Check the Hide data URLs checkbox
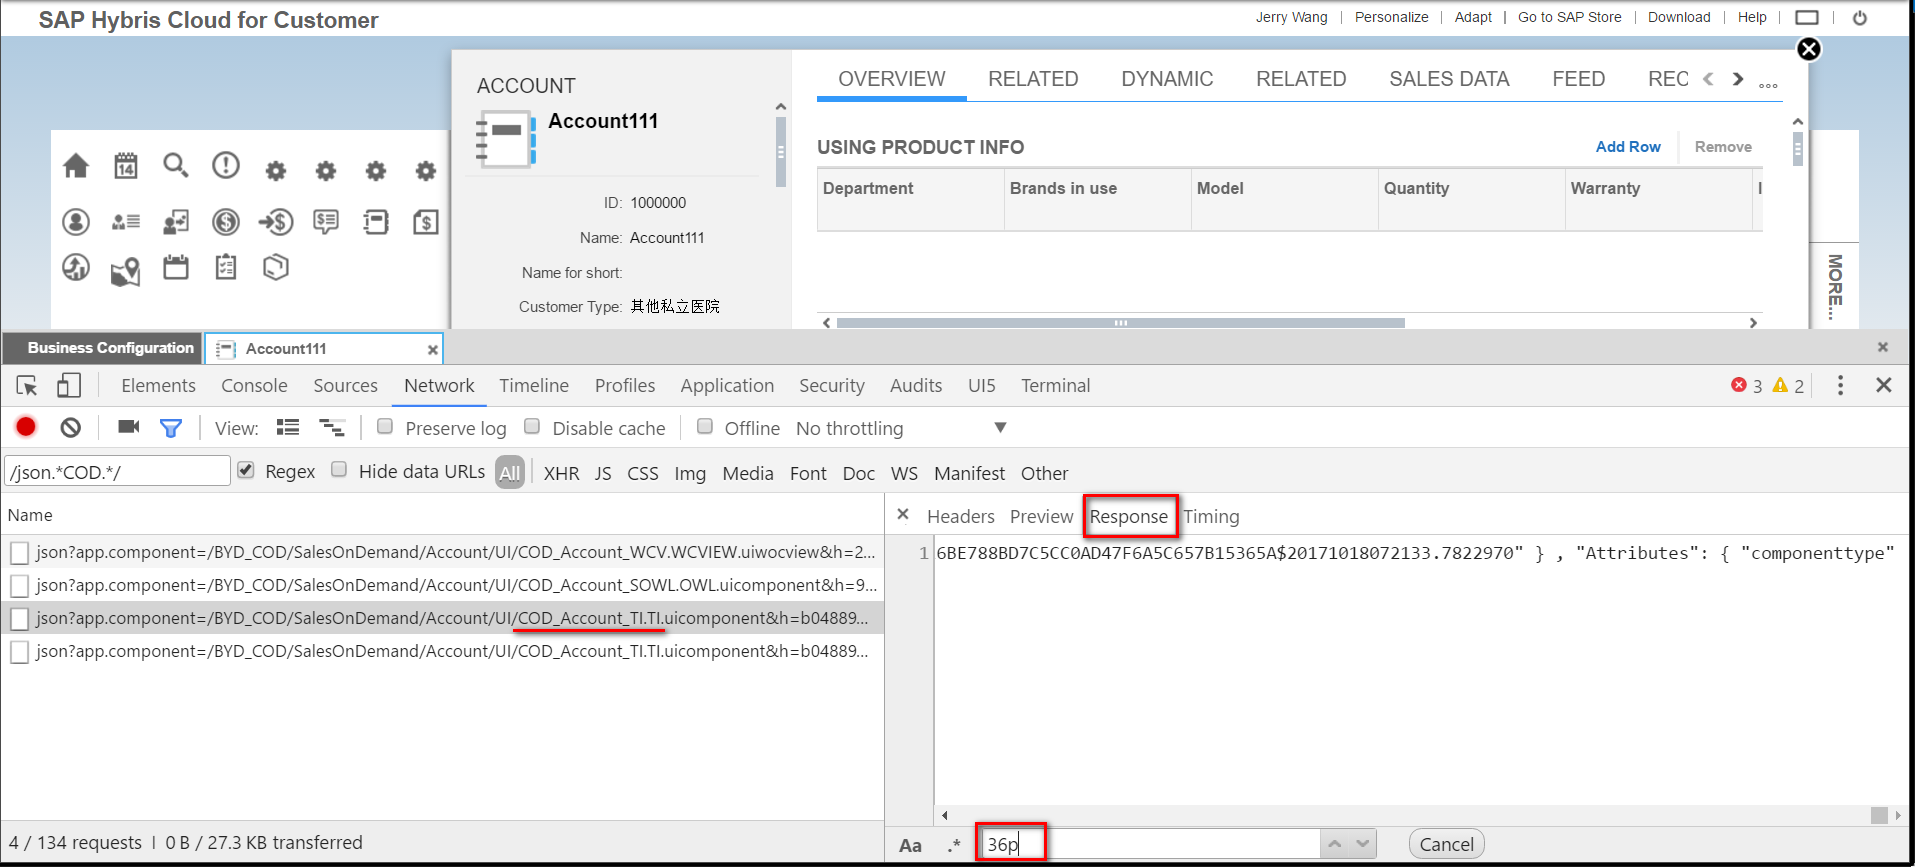Viewport: 1915px width, 867px height. coord(339,470)
